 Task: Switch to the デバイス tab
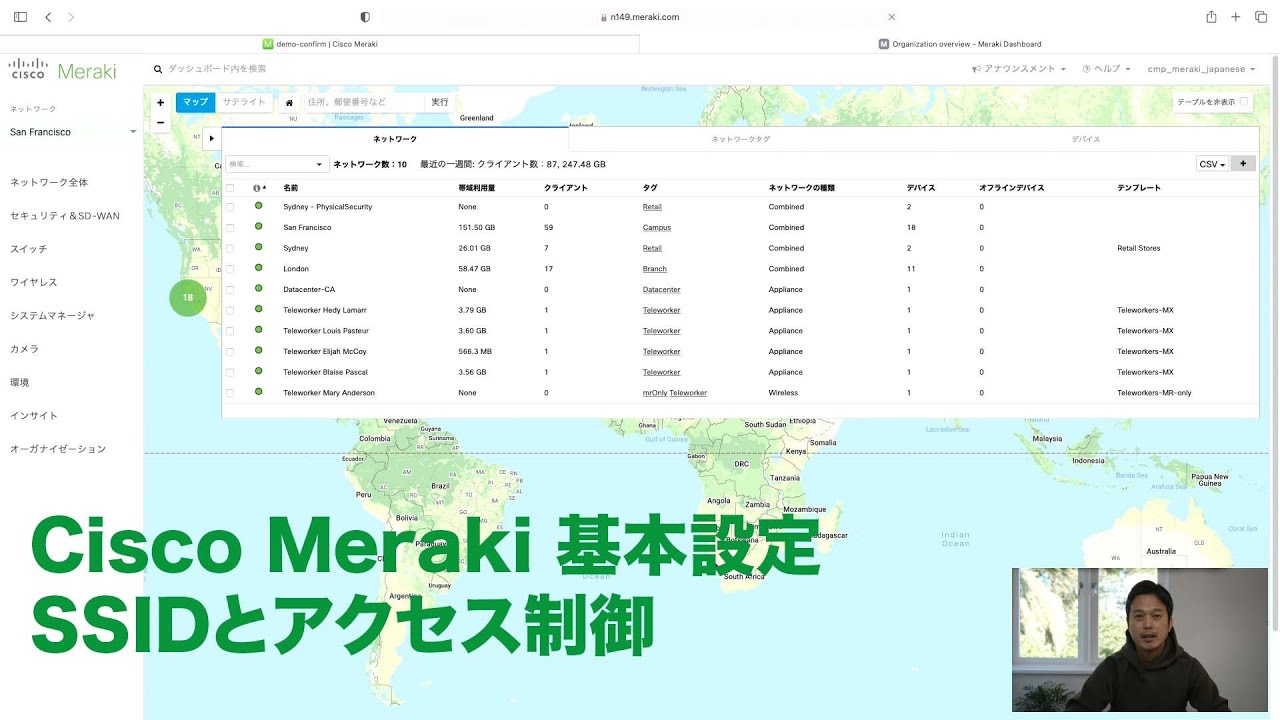pyautogui.click(x=1085, y=139)
